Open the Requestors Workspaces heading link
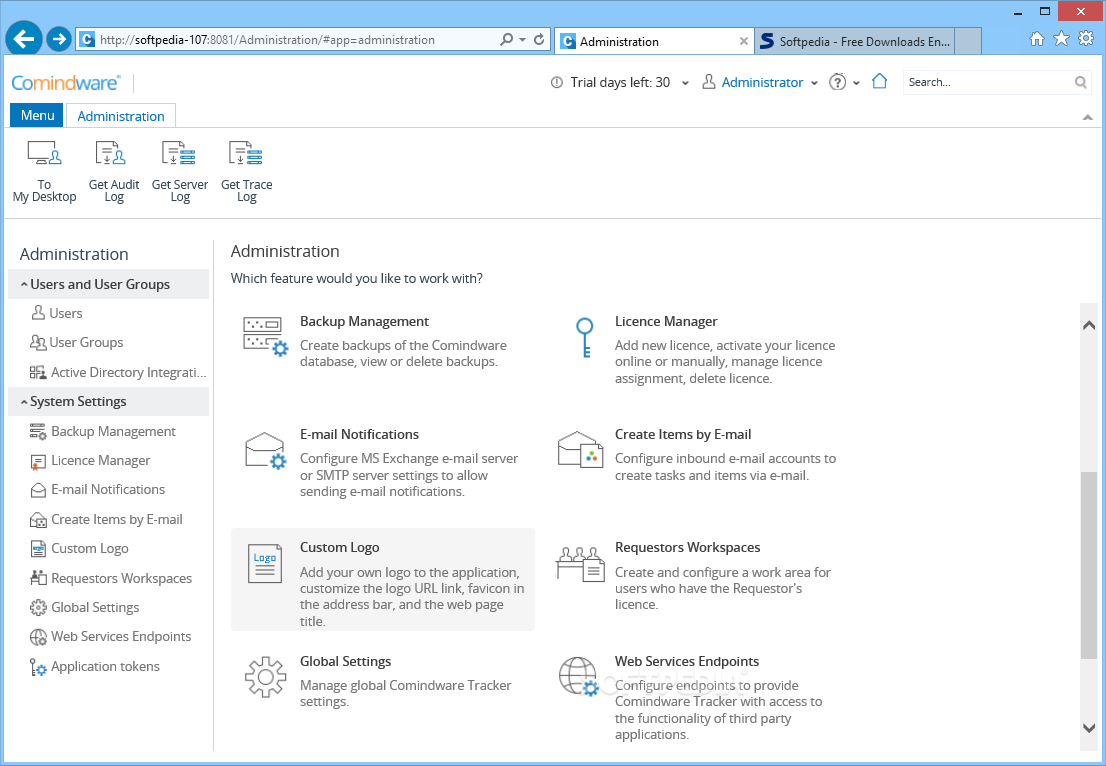 point(687,547)
